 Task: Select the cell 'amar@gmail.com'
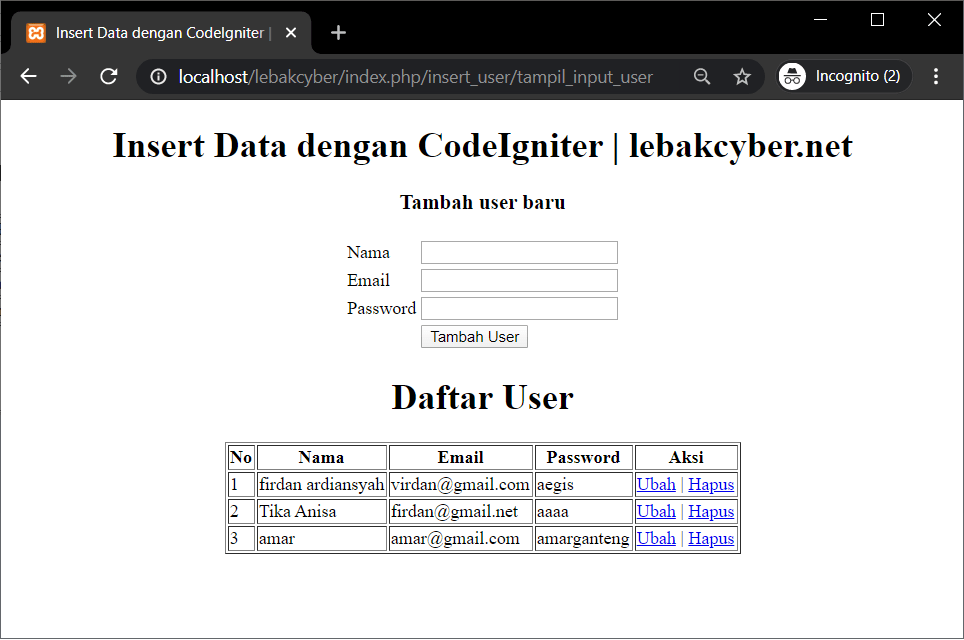(x=460, y=539)
